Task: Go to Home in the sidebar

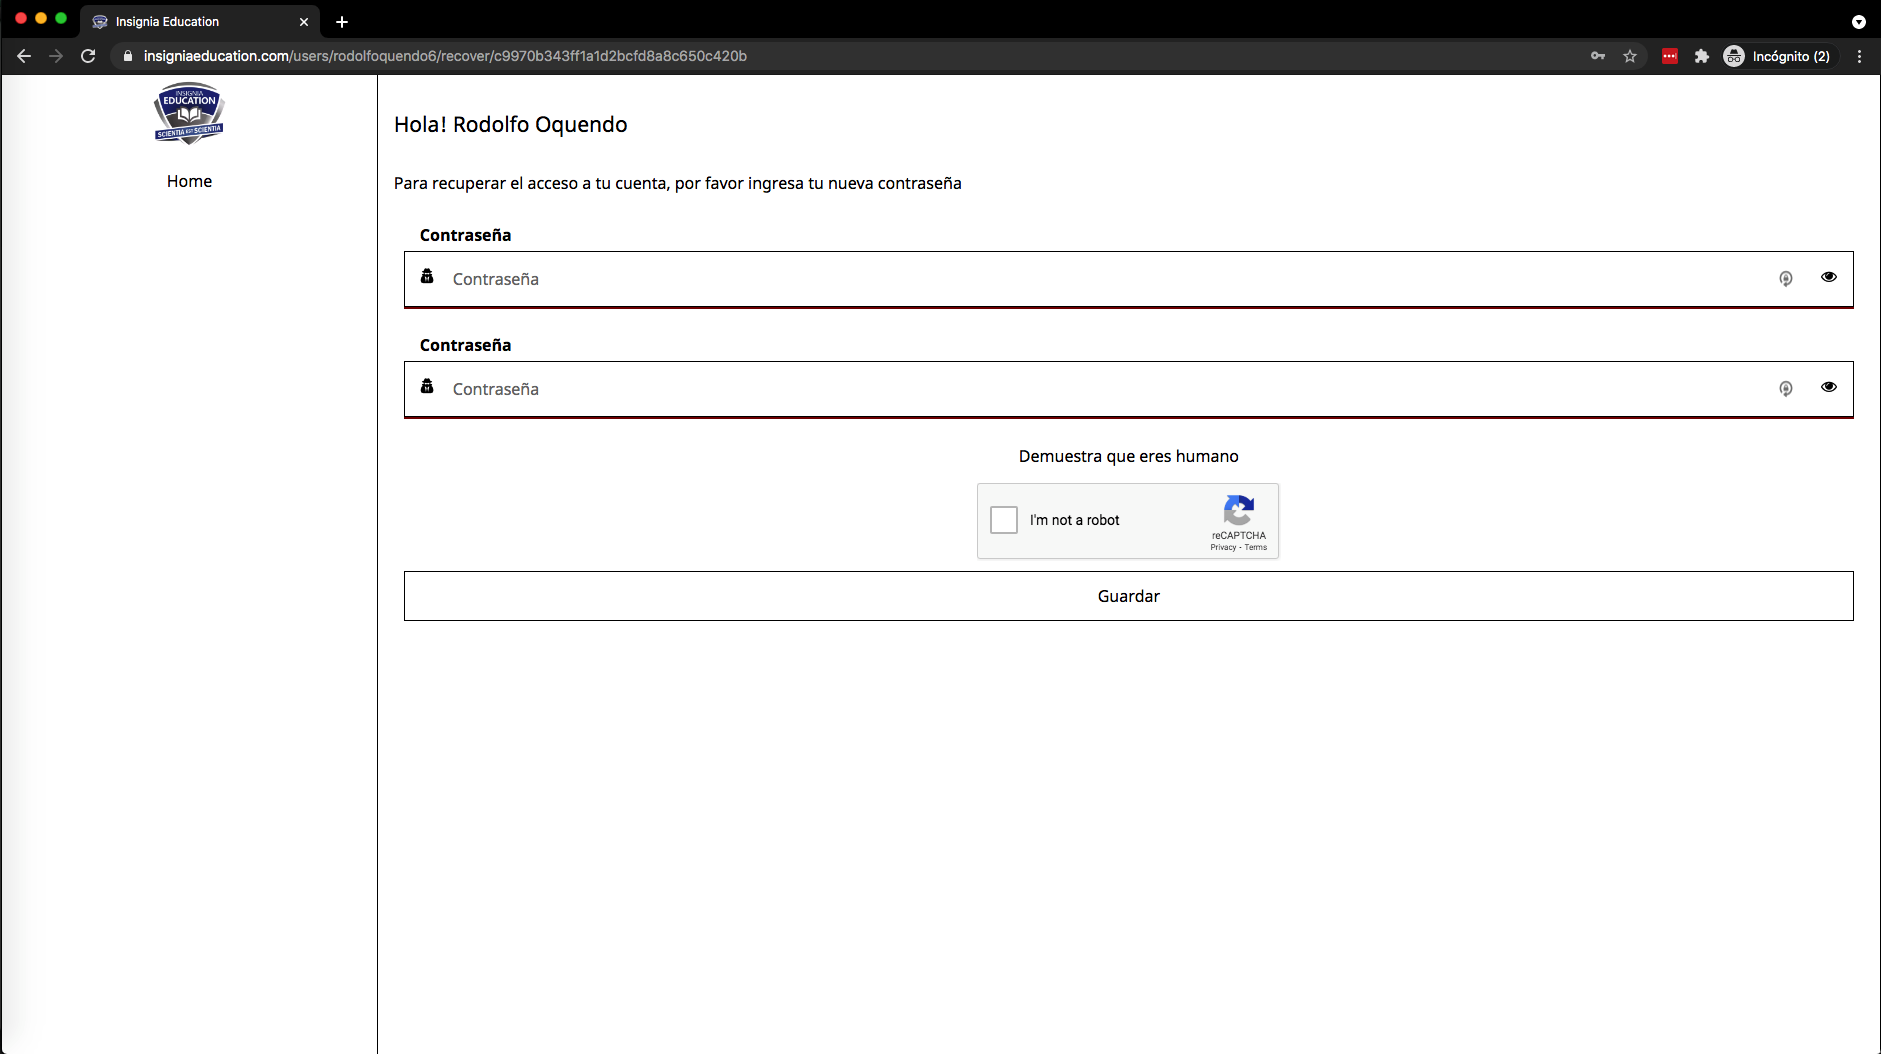Action: tap(189, 181)
